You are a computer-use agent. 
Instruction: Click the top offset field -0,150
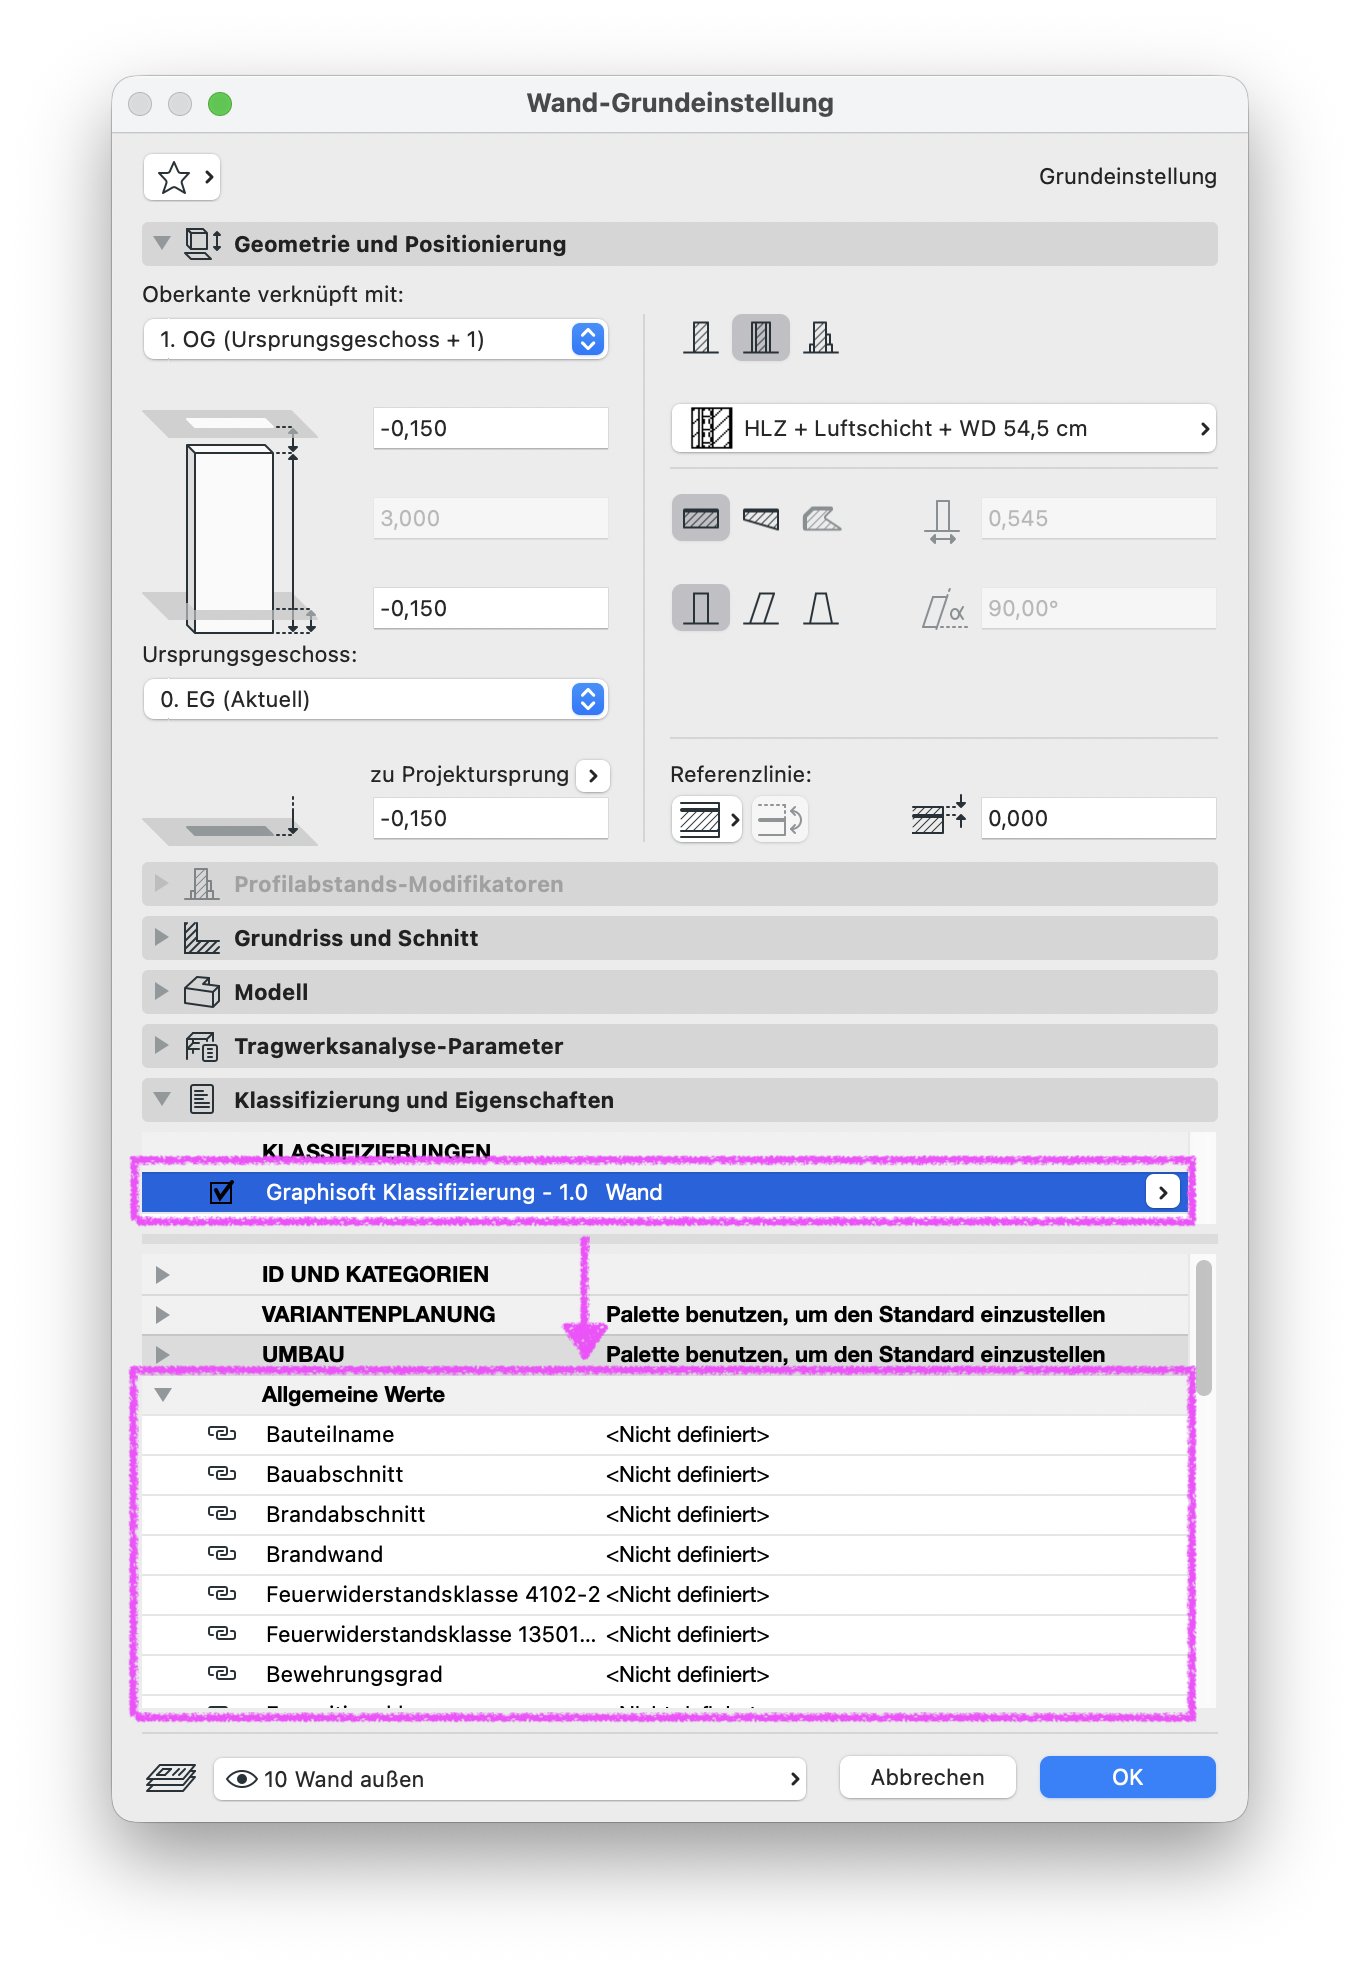pos(491,428)
